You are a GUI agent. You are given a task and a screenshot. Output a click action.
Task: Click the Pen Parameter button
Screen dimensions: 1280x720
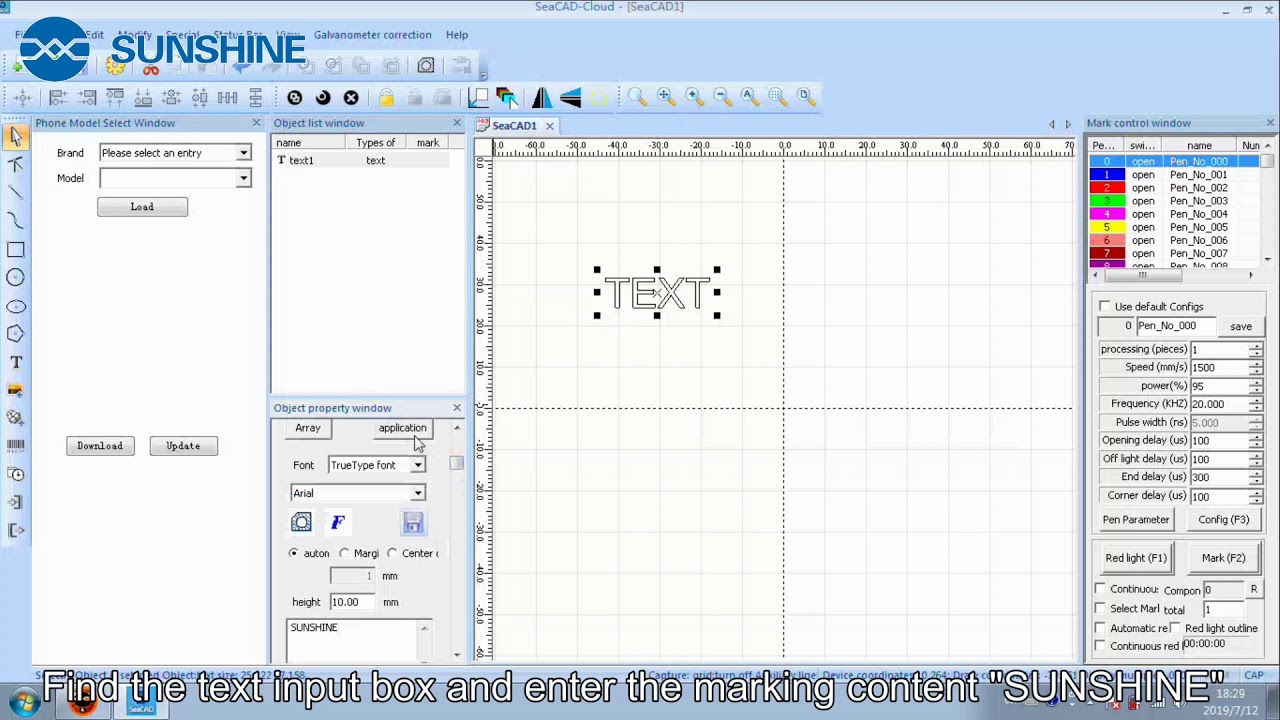tap(1135, 520)
